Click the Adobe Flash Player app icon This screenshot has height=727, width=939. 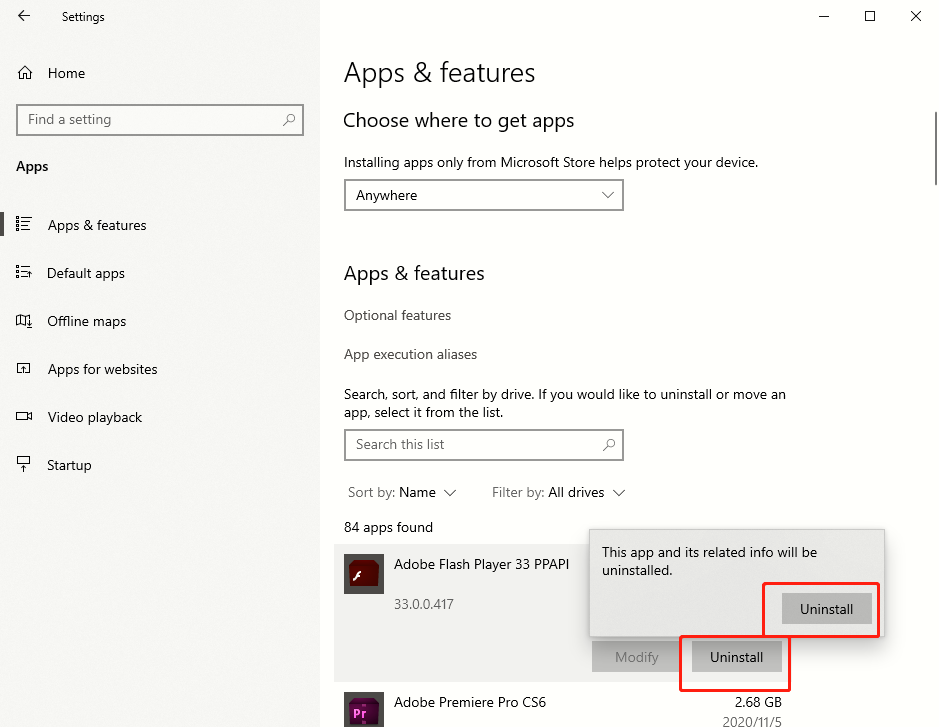click(x=364, y=574)
